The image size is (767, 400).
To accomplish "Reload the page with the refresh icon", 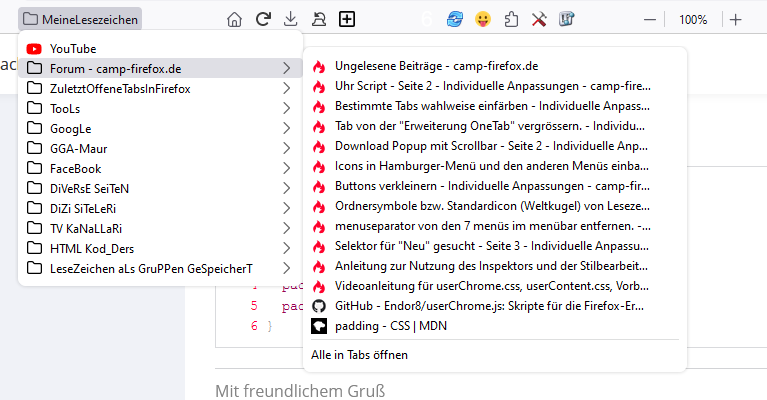I will point(263,19).
